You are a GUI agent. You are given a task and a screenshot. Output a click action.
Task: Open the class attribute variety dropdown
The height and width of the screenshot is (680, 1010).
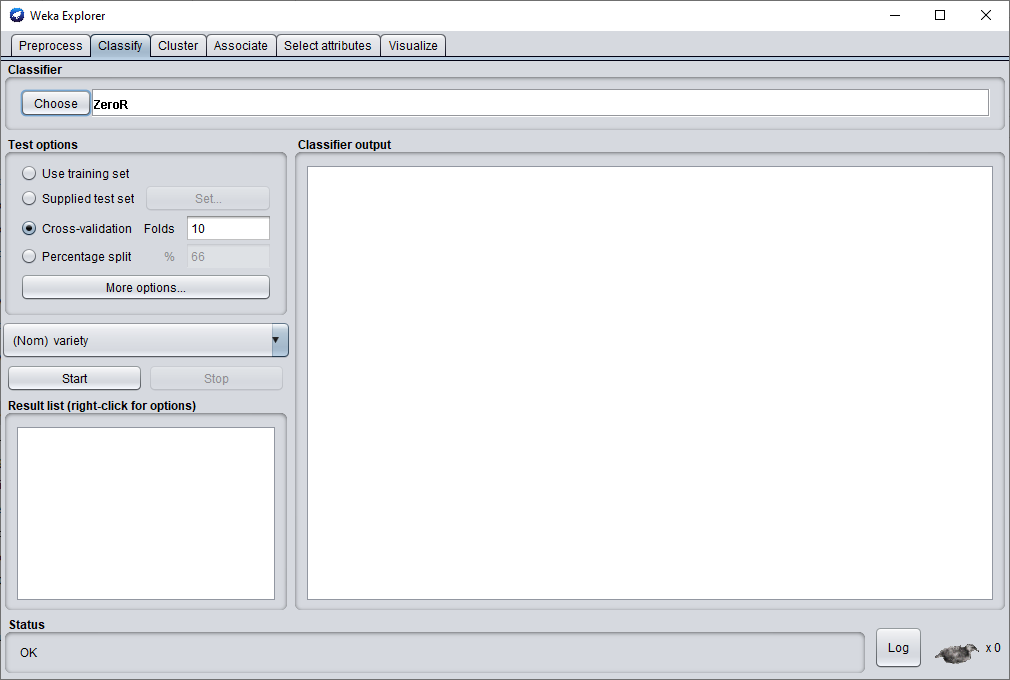tap(146, 340)
